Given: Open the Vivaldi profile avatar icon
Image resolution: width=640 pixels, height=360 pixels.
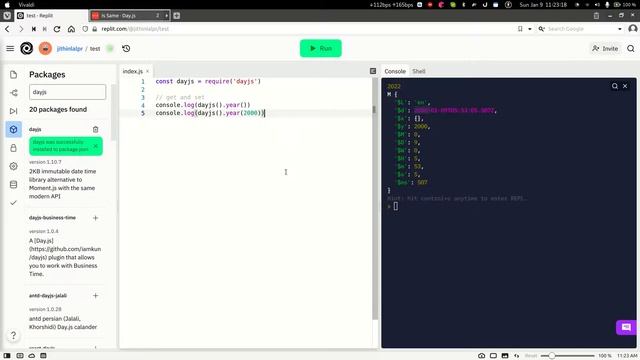Looking at the screenshot, I should [633, 29].
